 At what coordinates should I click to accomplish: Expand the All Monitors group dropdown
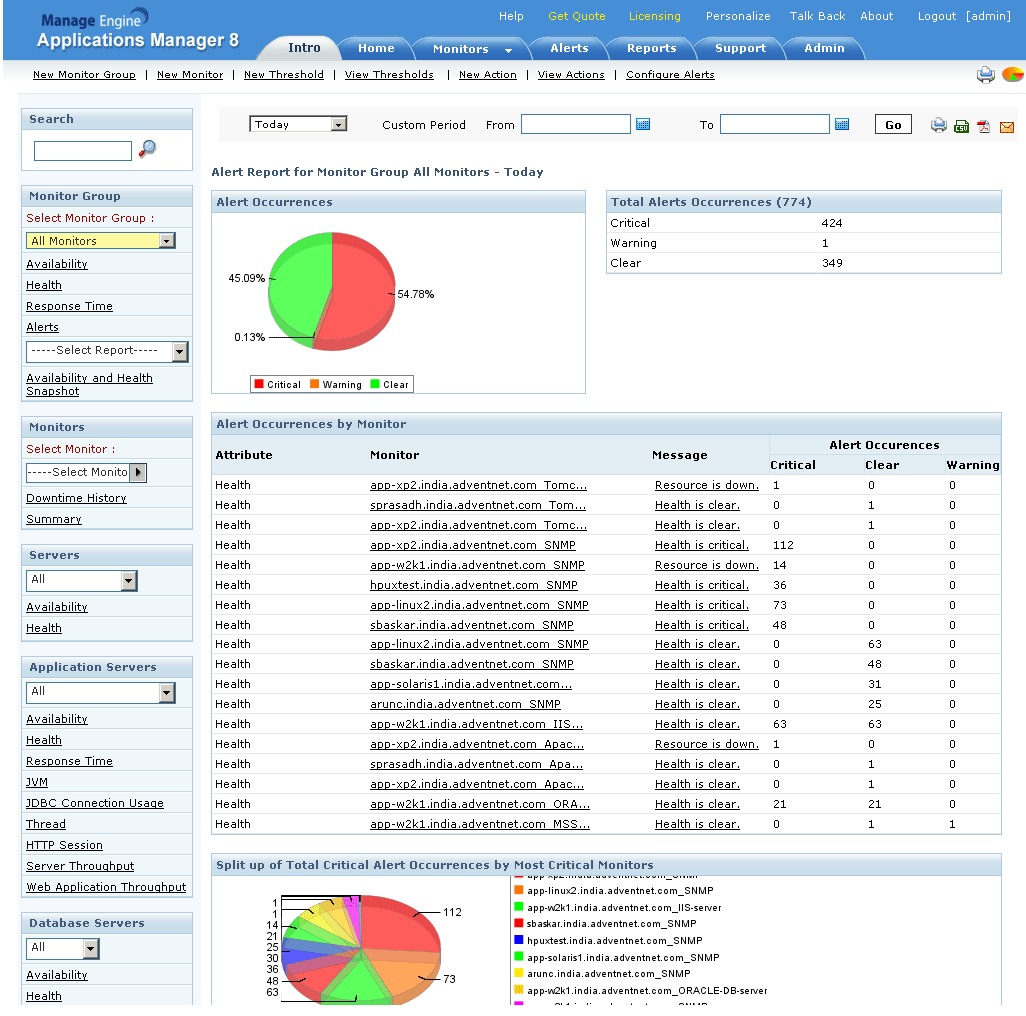click(x=166, y=241)
